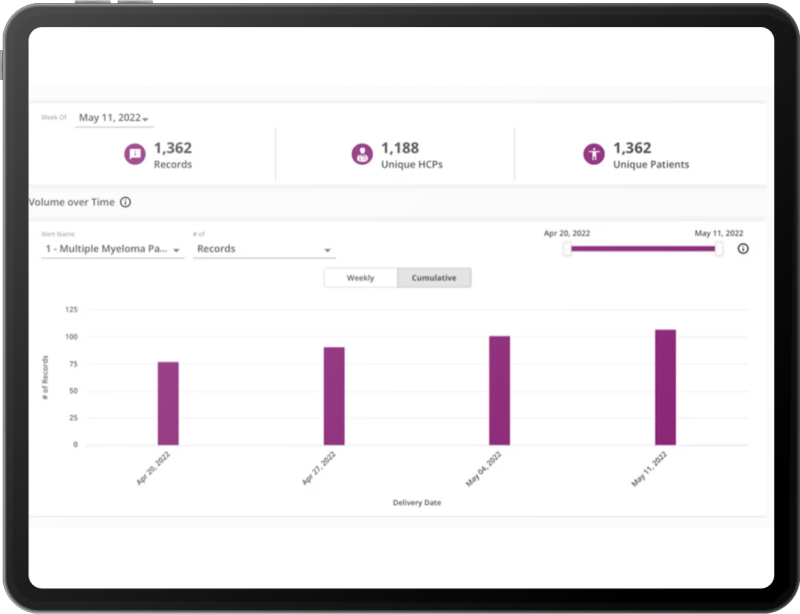Viewport: 800px width, 614px height.
Task: Open the Volume over Time info icon
Action: click(x=126, y=202)
